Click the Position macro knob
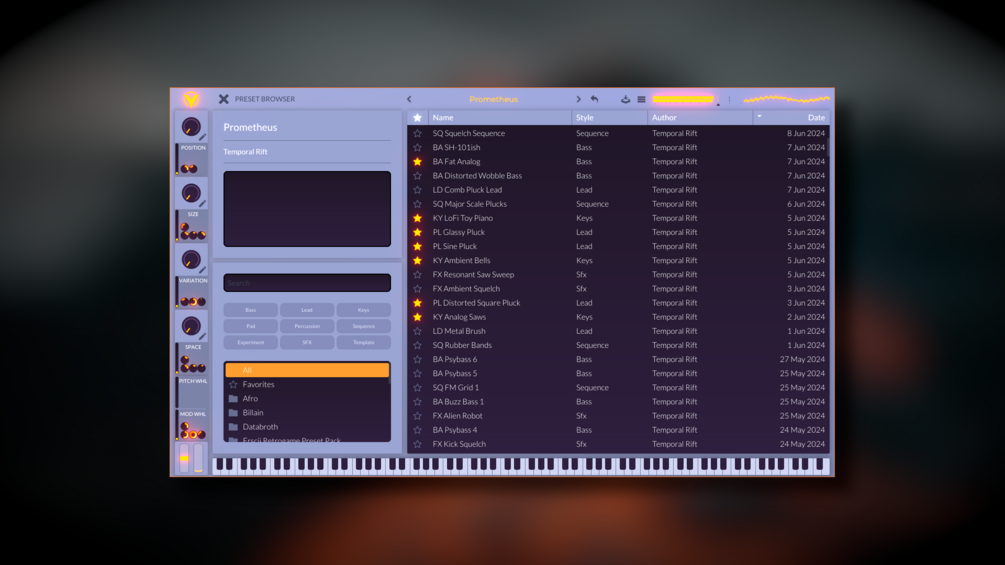Viewport: 1005px width, 565px height. (190, 127)
